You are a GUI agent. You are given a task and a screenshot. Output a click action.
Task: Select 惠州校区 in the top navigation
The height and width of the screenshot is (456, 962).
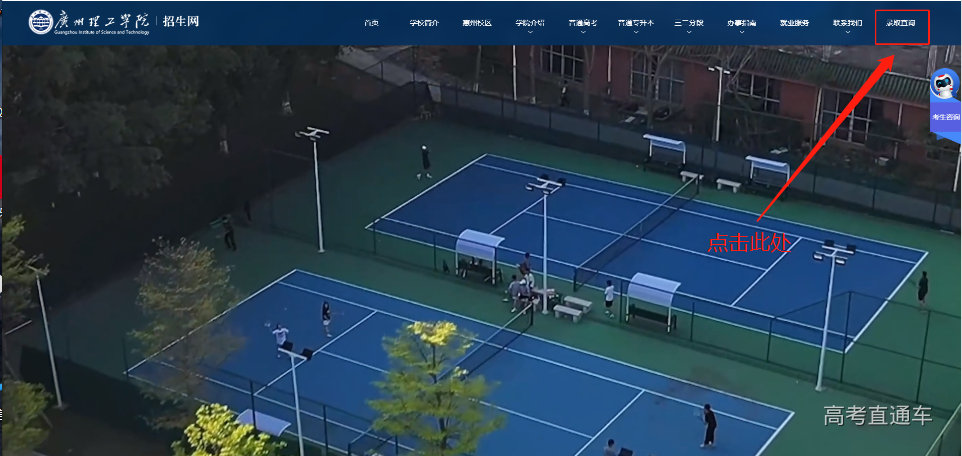[477, 23]
